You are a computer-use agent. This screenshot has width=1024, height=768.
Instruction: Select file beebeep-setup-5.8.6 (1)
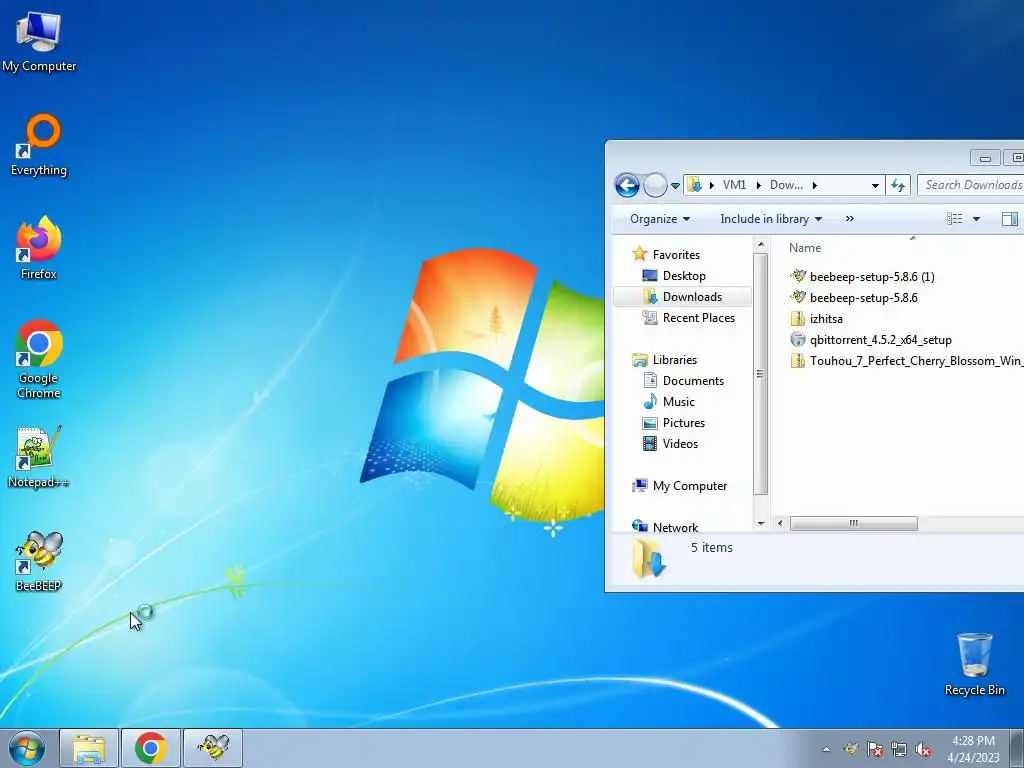[x=871, y=276]
